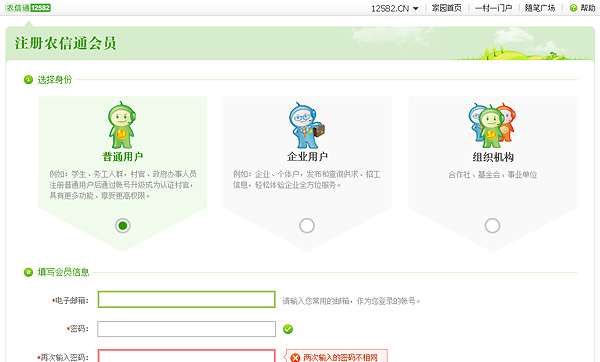This screenshot has height=362, width=600.
Task: Click the red error icon in mismatch message
Action: coord(295,358)
